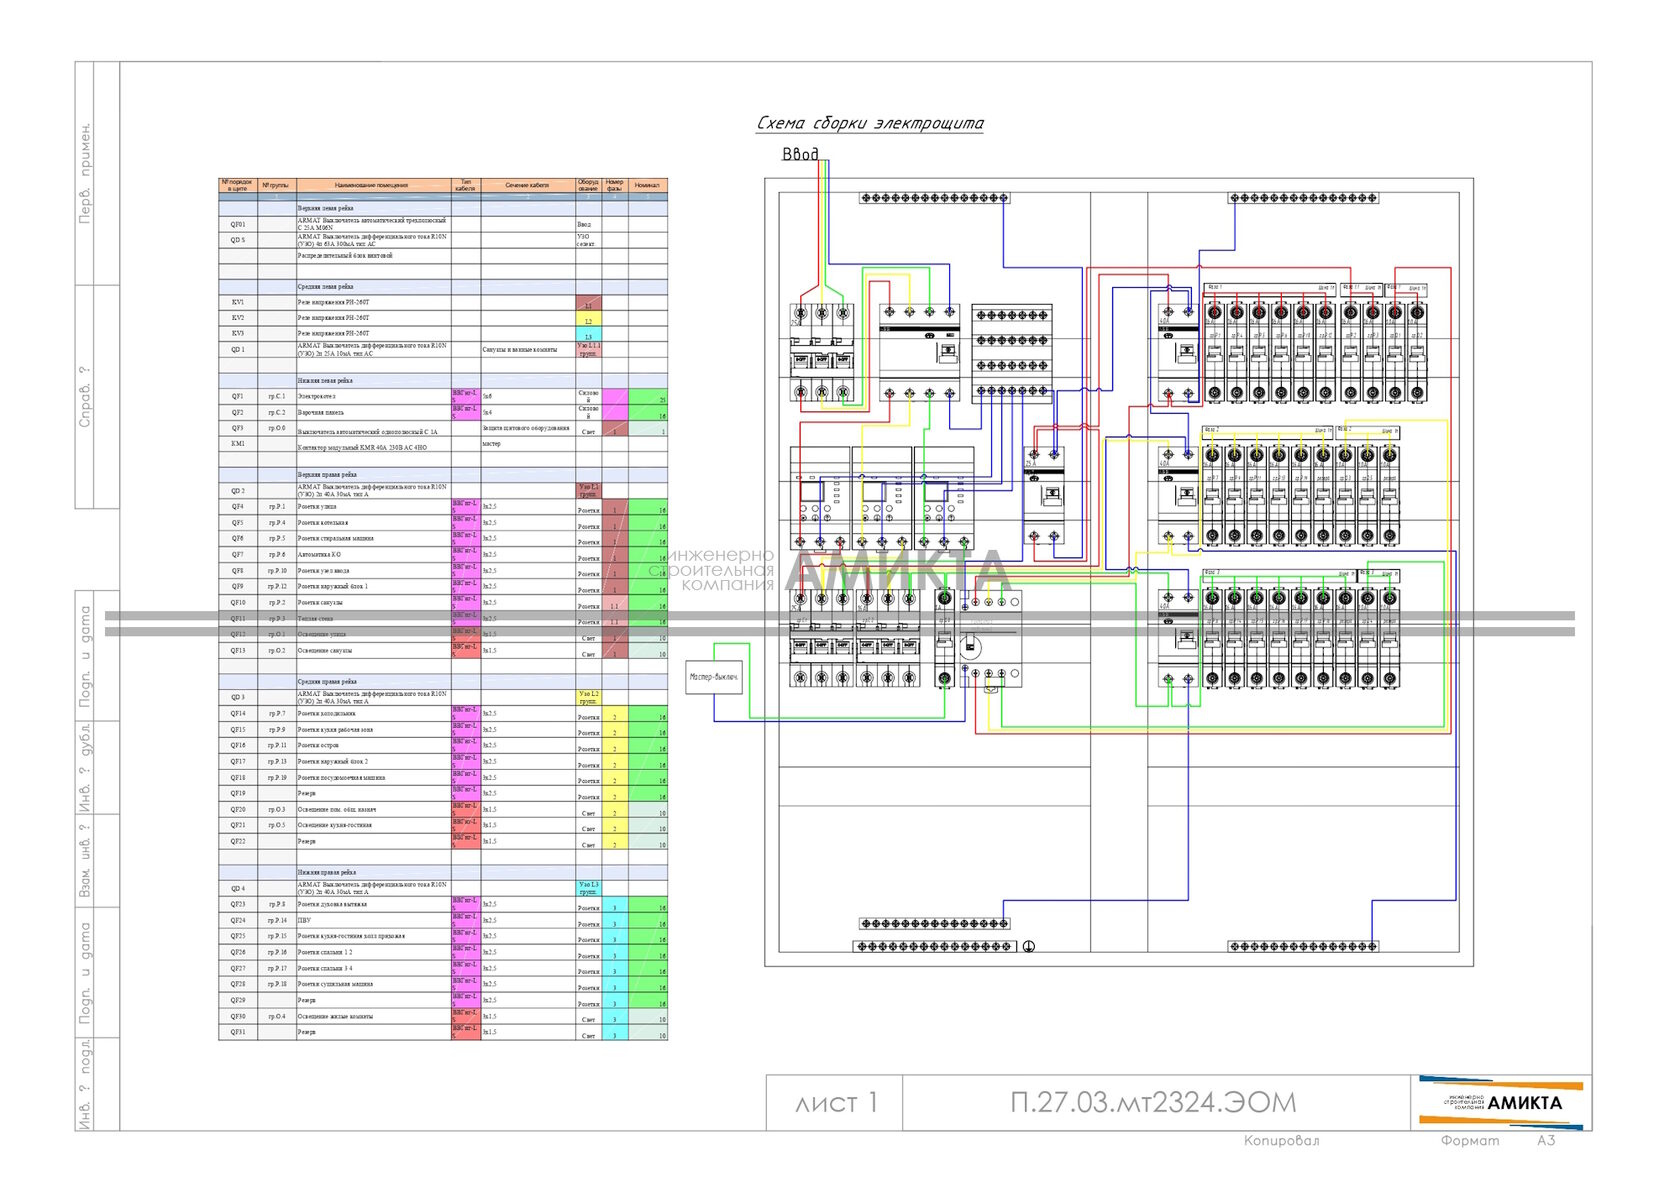Viewport: 1680px width, 1187px height.
Task: Select the "Формат" label below the frame
Action: coord(1470,1141)
